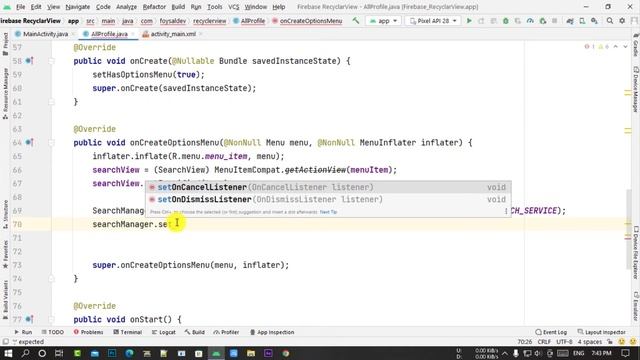This screenshot has width=640, height=360.
Task: Click the Make Project hammer icon
Action: [356, 20]
